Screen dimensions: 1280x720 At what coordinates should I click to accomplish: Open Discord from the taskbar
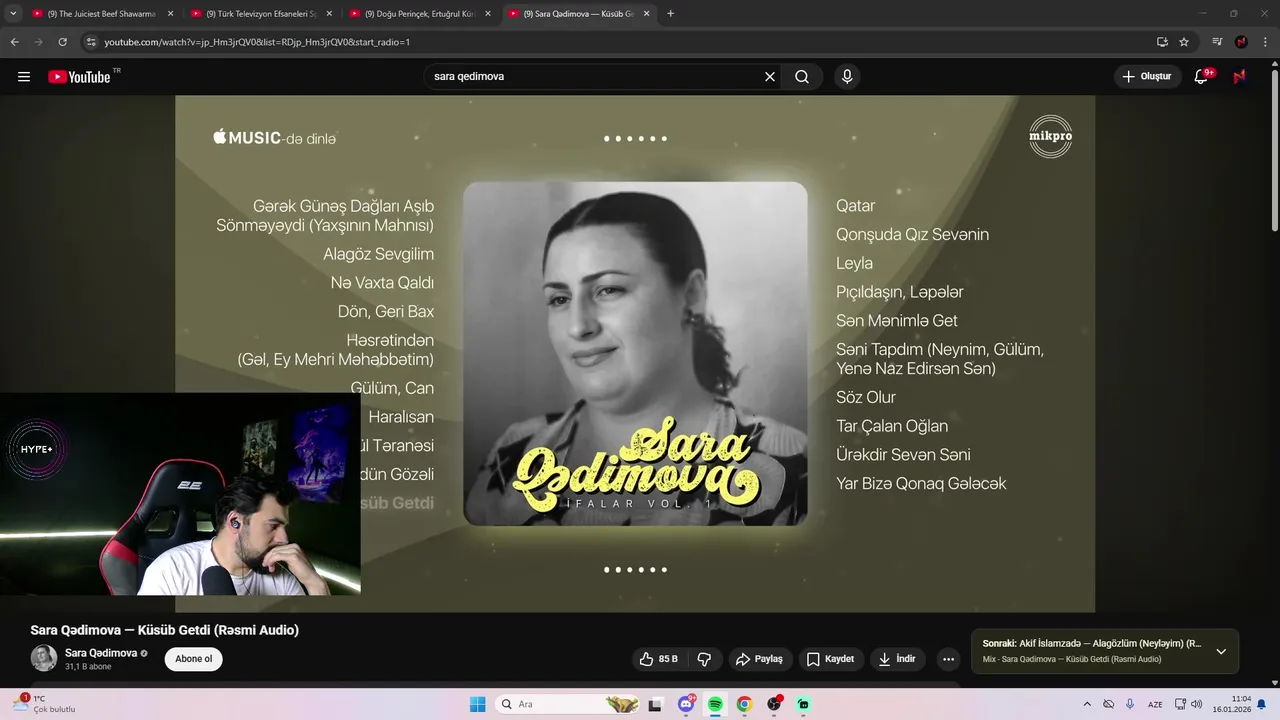686,704
